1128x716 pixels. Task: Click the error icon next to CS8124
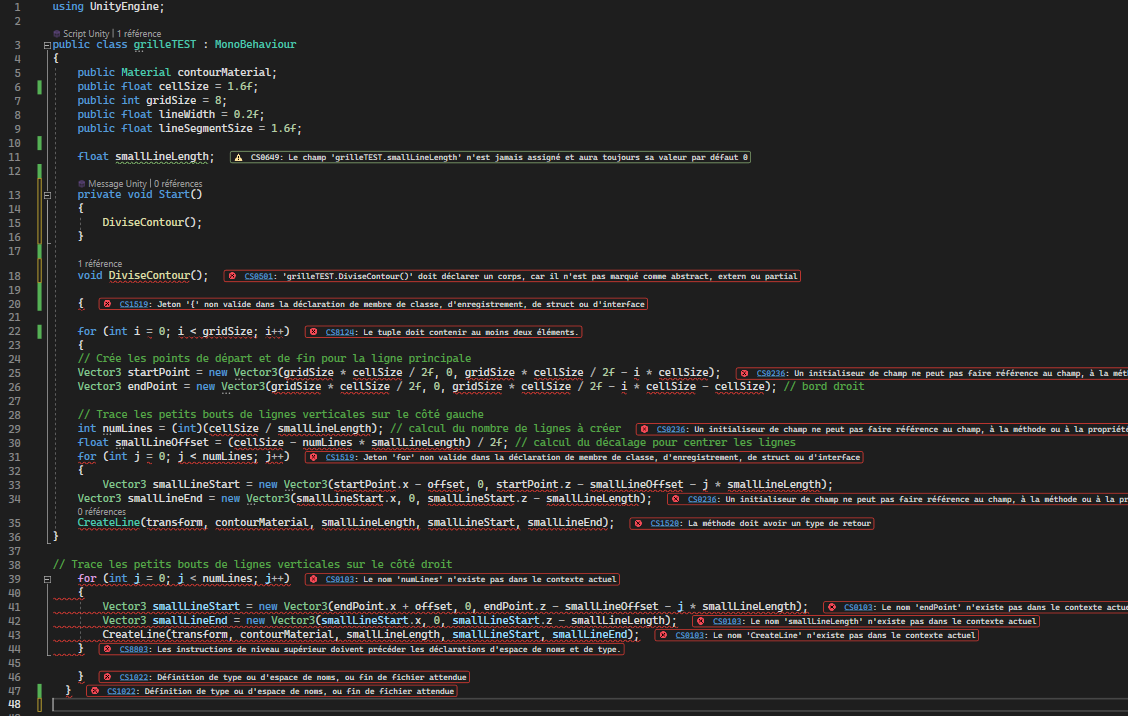pos(313,331)
